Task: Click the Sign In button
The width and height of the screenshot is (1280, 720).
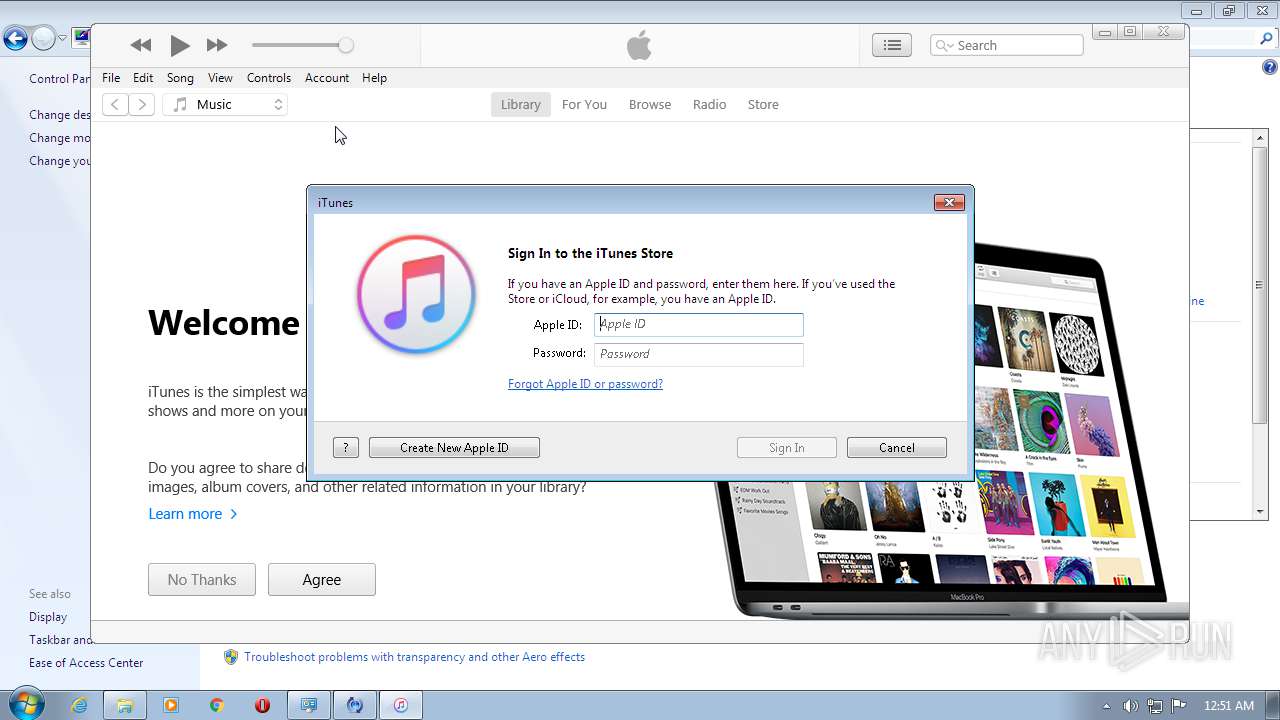Action: click(787, 448)
